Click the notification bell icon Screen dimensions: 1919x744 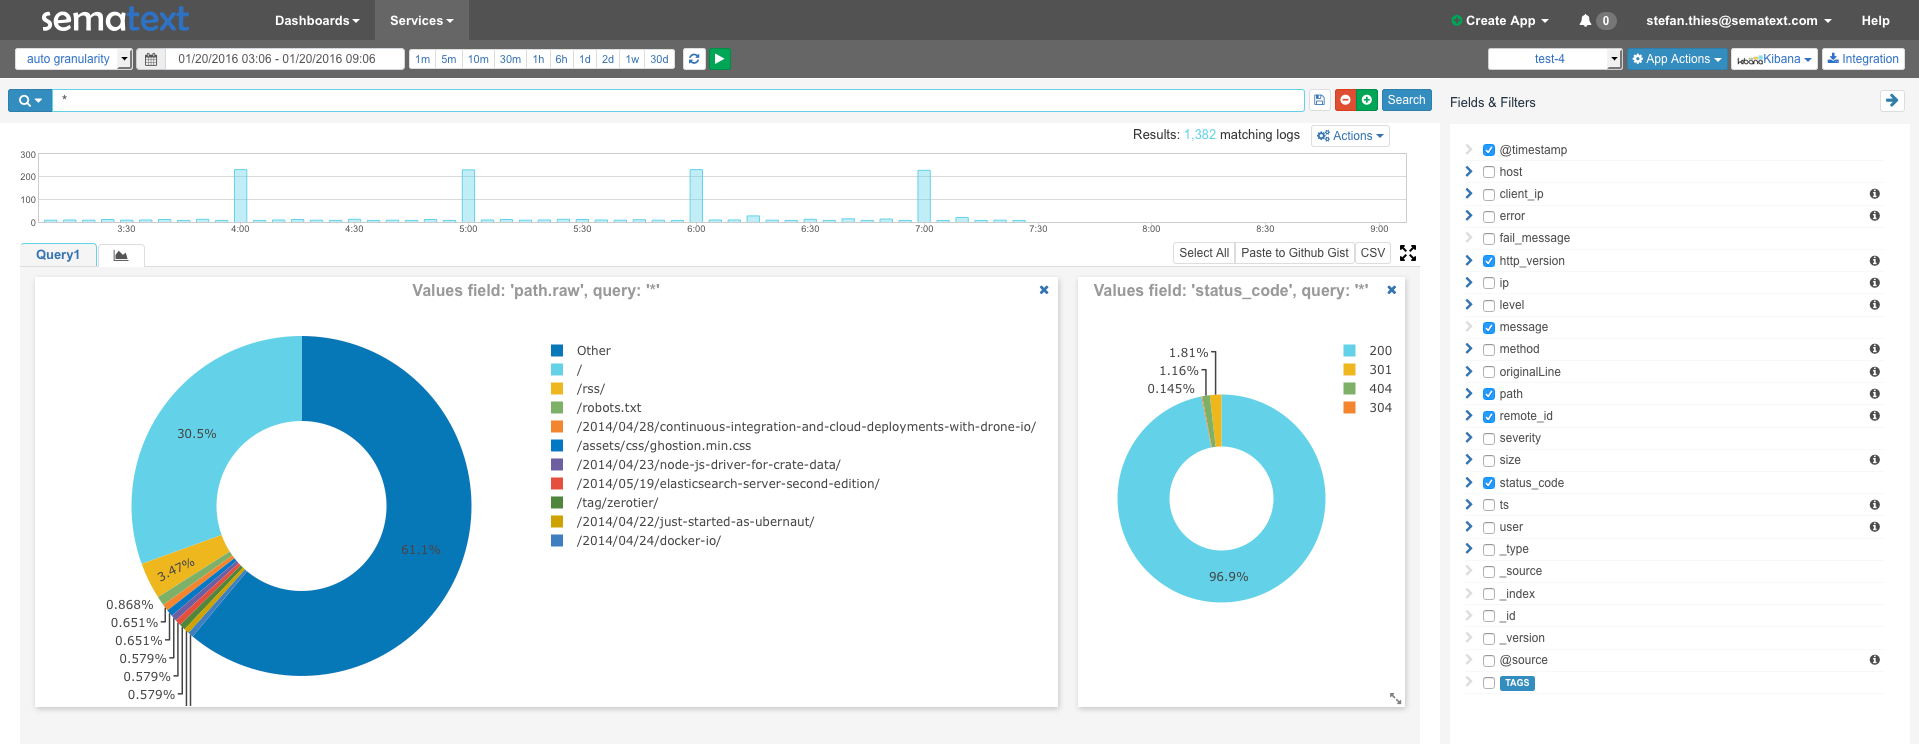(x=1585, y=20)
